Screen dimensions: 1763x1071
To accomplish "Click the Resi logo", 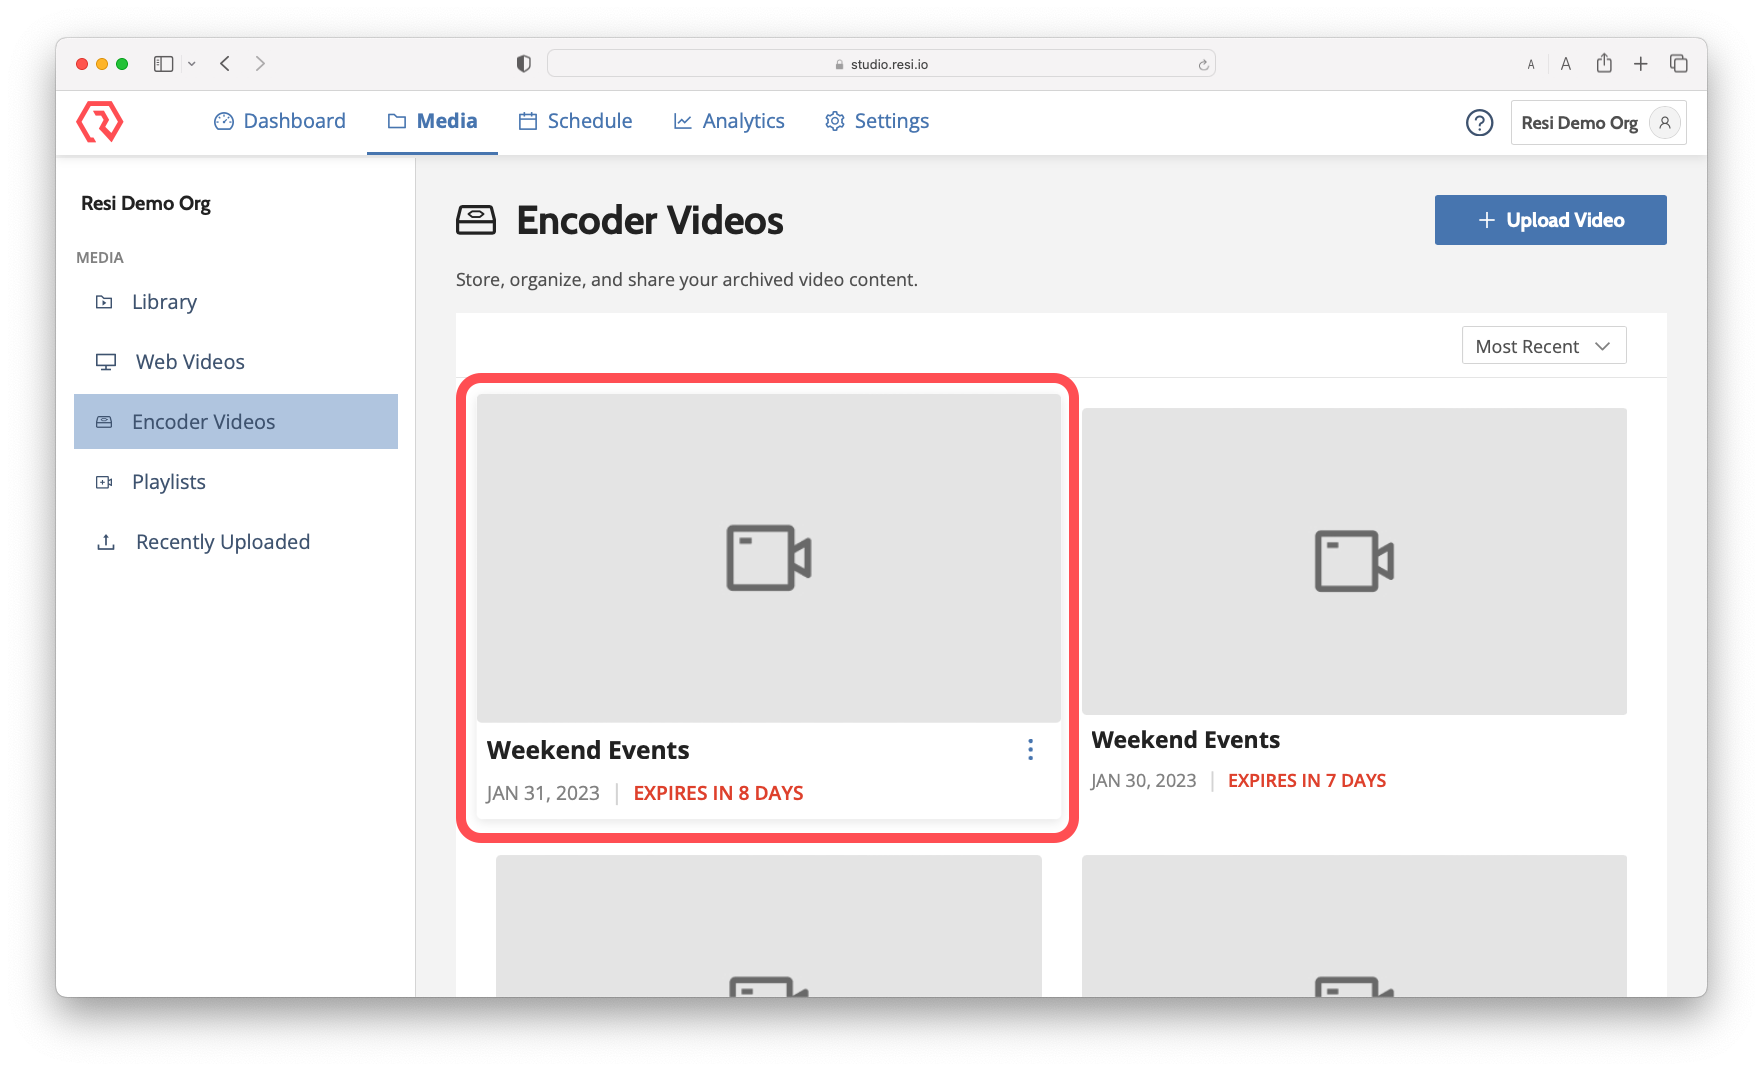I will (x=99, y=121).
